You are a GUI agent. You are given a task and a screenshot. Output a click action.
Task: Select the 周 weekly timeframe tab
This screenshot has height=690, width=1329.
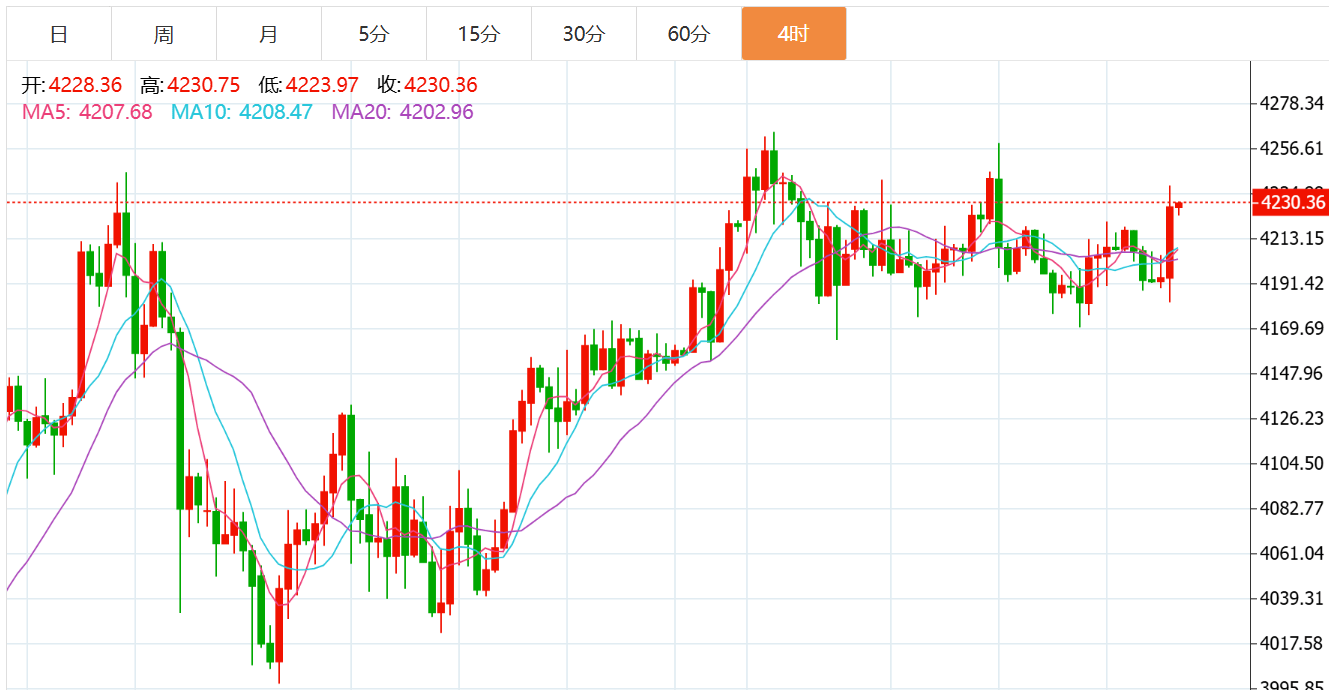tap(164, 34)
